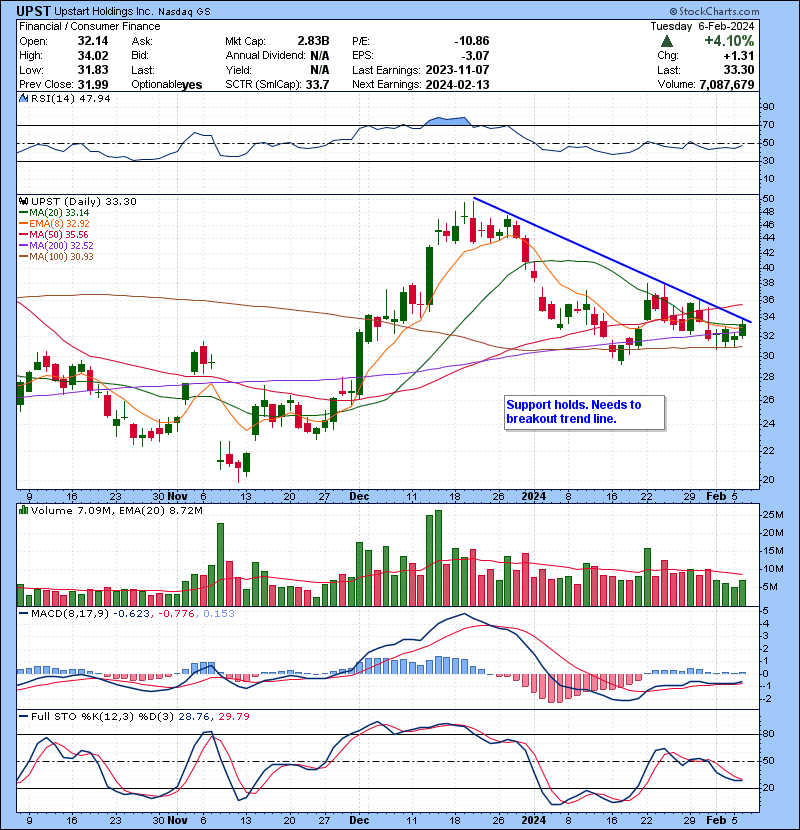800x830 pixels.
Task: Click the Open value 32.14
Action: [x=93, y=41]
